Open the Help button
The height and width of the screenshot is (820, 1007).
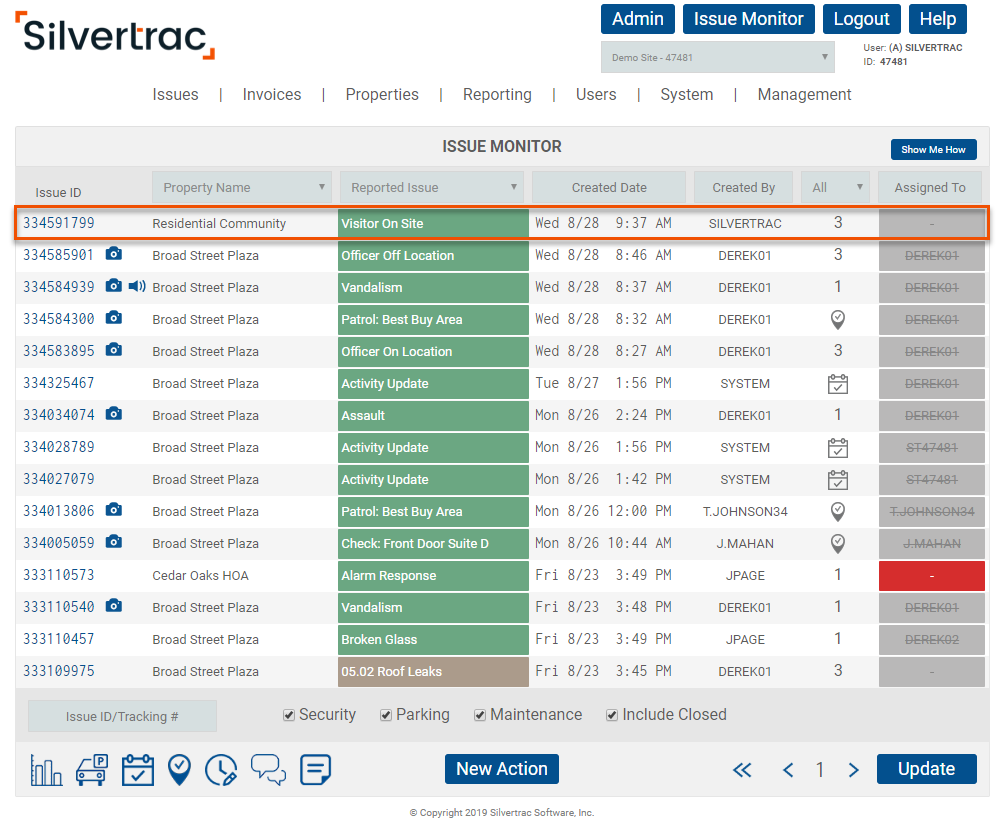[x=938, y=19]
